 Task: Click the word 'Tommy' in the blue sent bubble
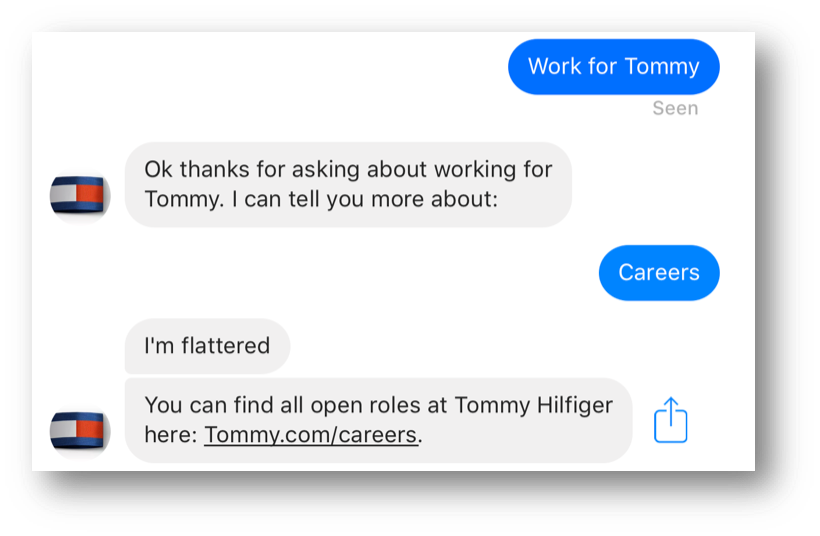tap(662, 66)
